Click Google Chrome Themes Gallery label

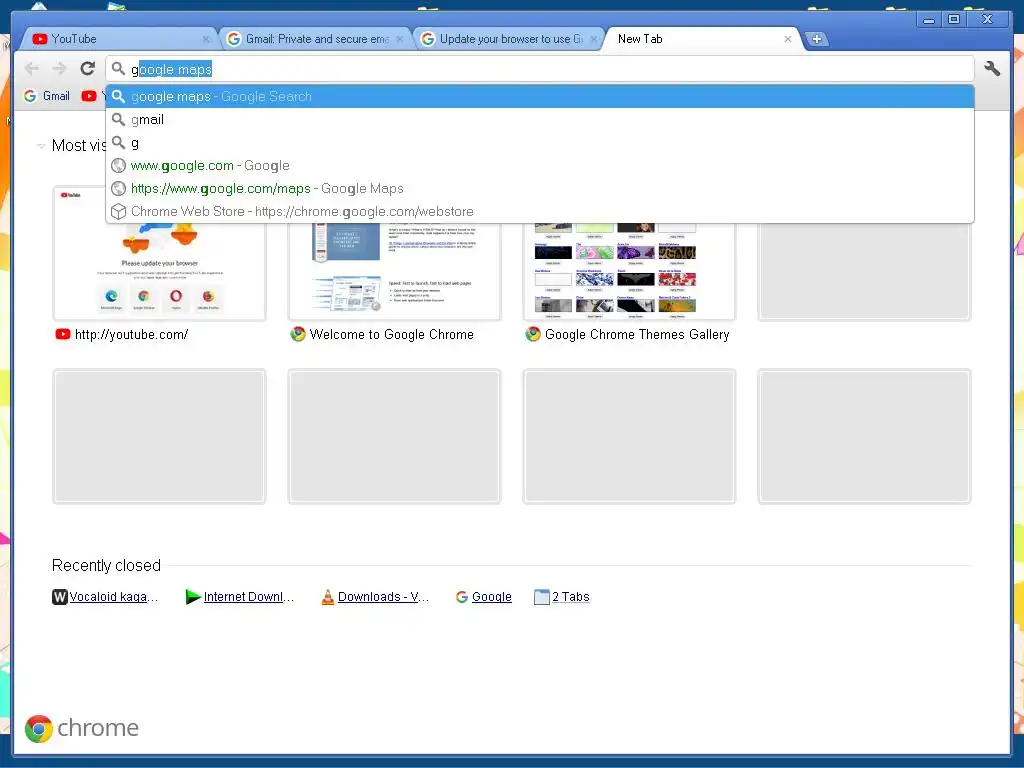[x=637, y=334]
